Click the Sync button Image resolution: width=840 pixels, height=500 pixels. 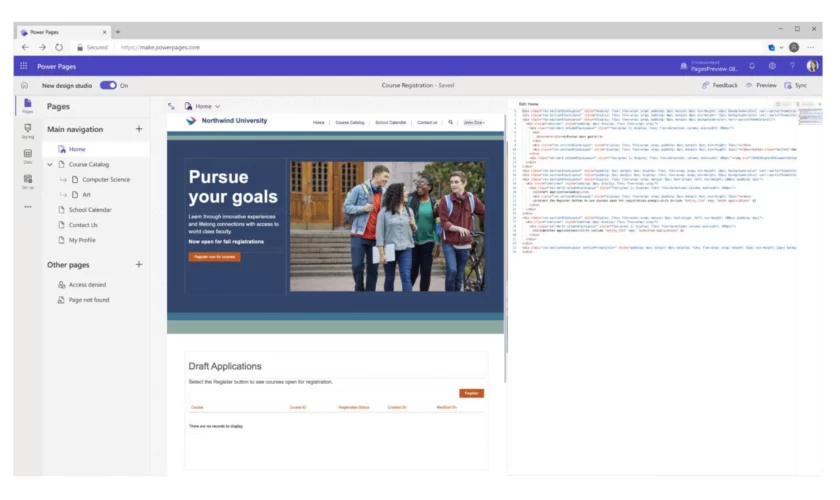point(795,85)
